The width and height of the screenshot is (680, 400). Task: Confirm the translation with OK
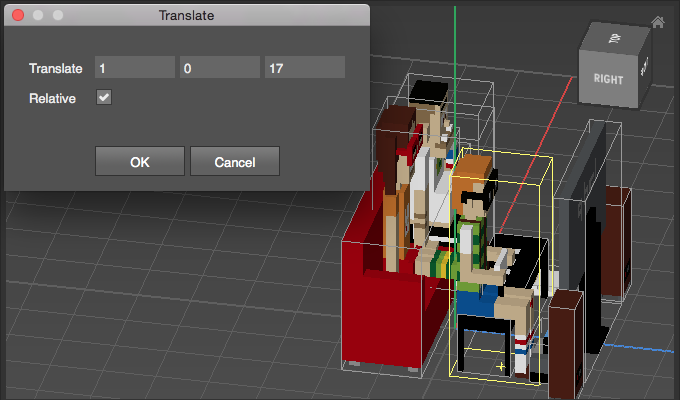point(139,161)
